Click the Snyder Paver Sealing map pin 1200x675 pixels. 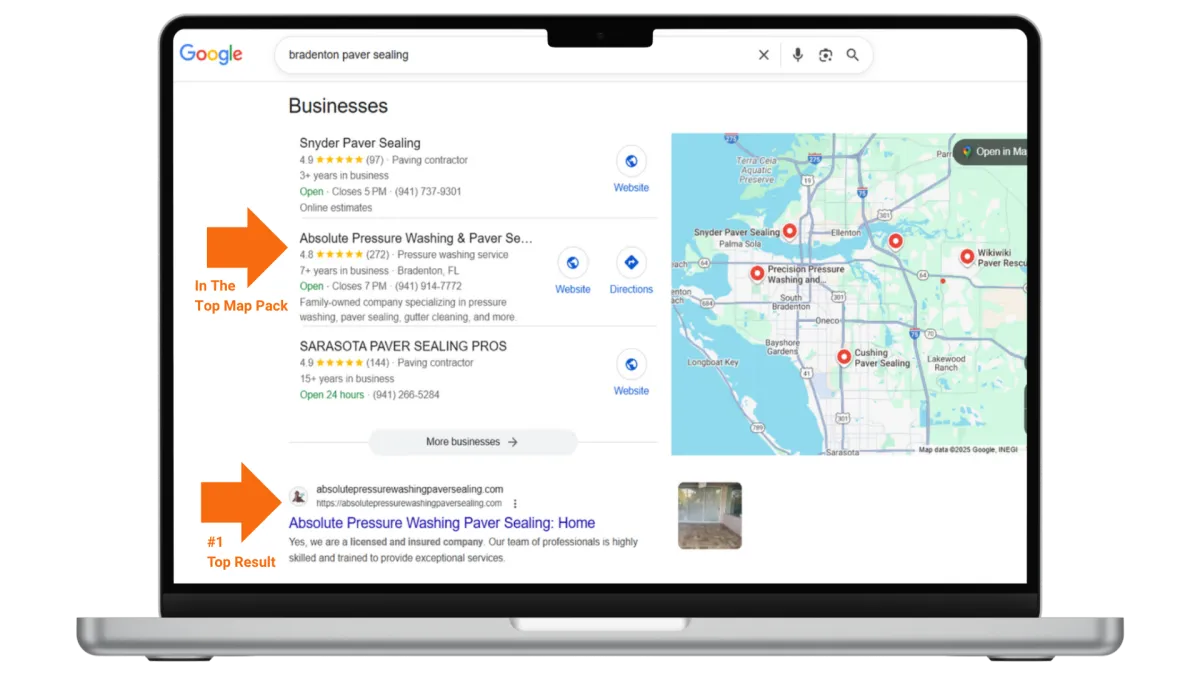[x=789, y=231]
